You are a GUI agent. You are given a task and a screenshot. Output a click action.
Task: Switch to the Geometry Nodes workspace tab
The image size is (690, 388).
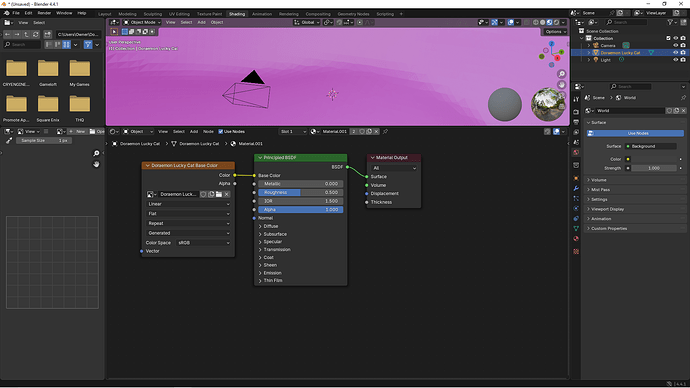click(x=353, y=14)
